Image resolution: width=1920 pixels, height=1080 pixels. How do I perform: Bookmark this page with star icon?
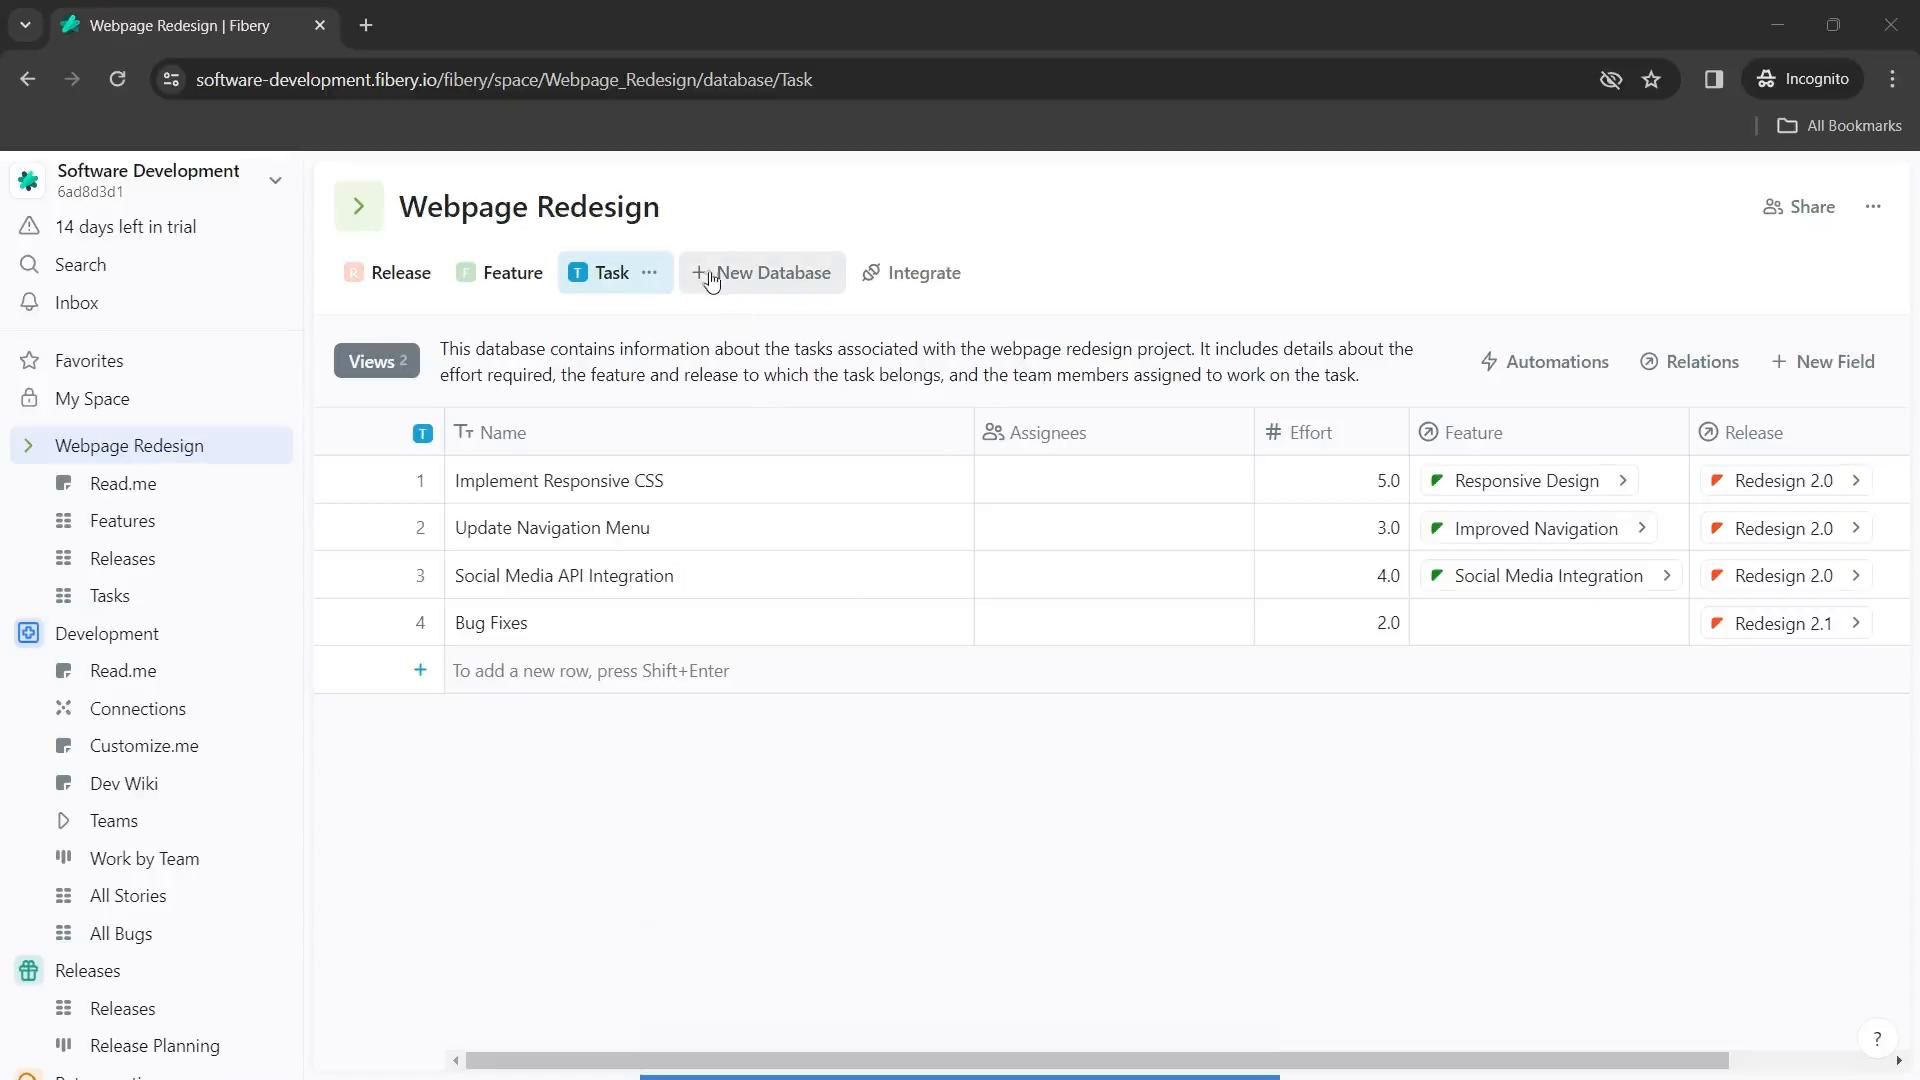1651,79
